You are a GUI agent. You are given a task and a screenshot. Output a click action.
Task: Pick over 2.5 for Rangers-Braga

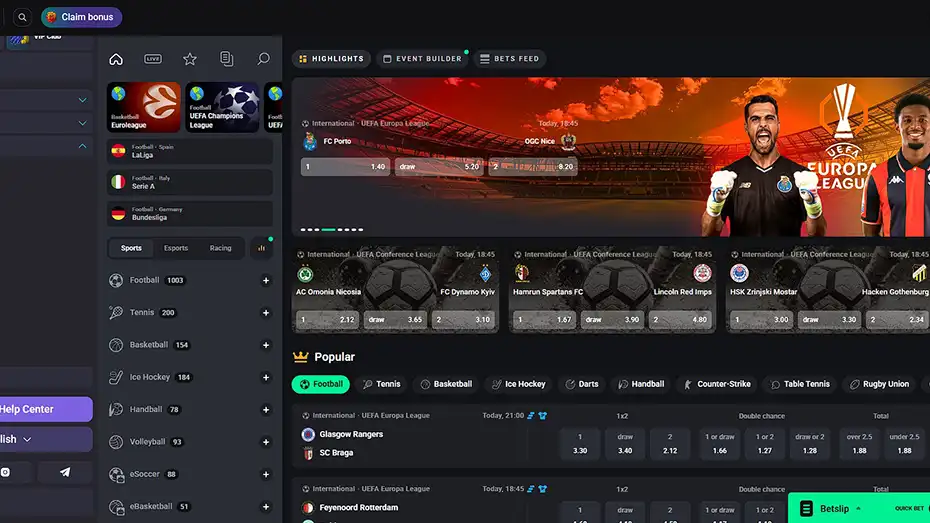(x=859, y=444)
